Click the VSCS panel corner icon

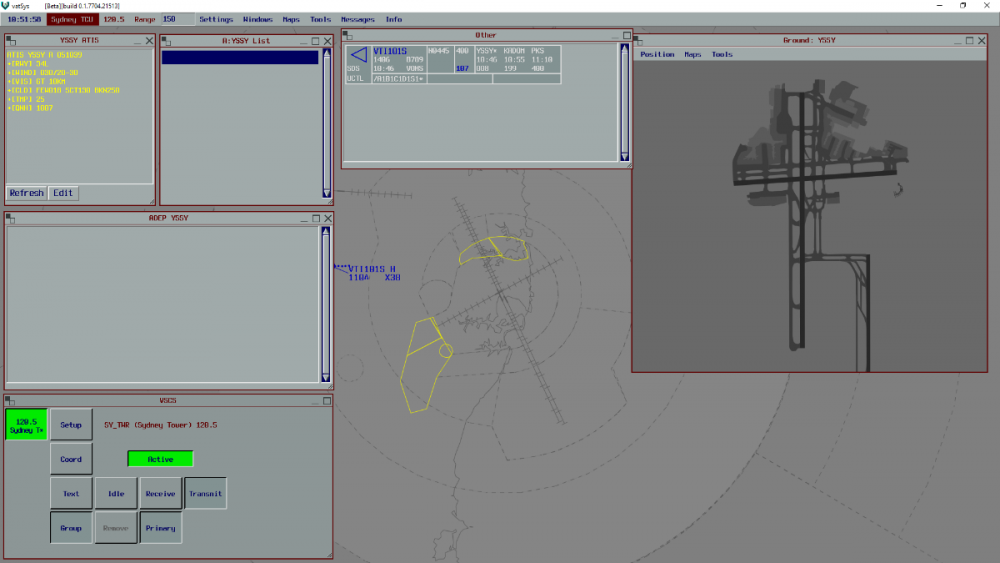[9, 400]
